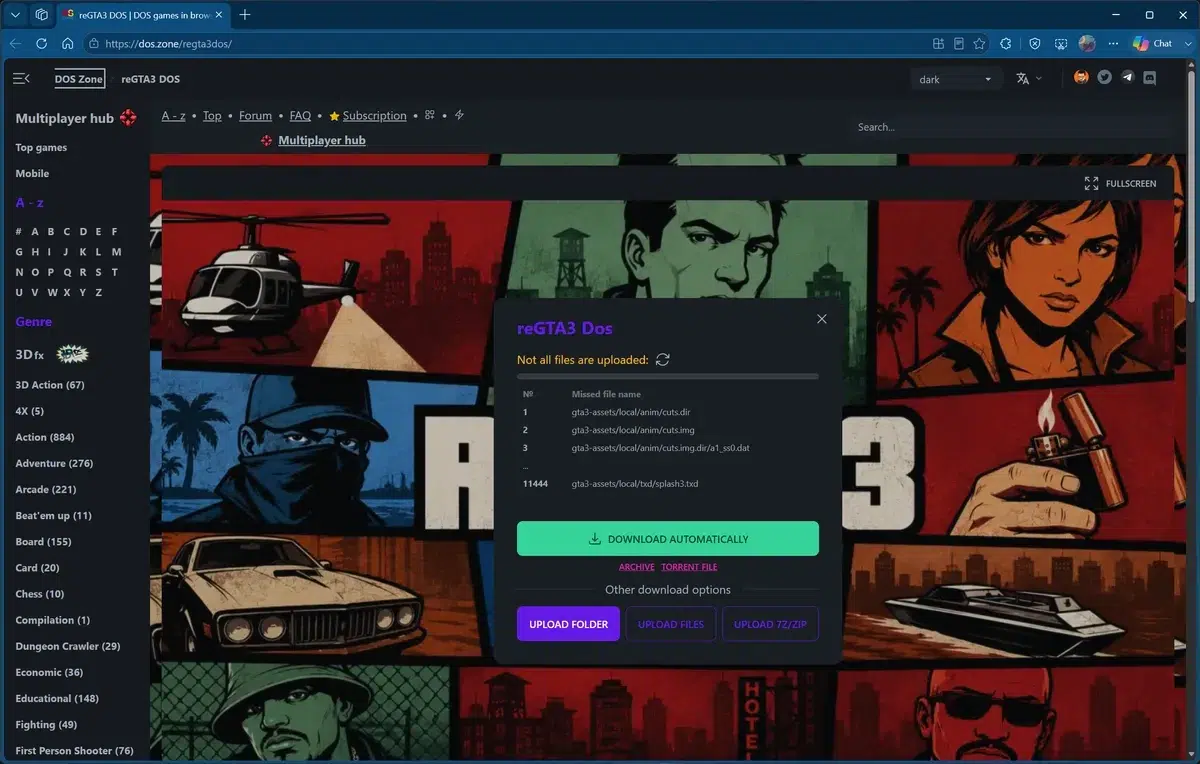Open the Forum link in top nav

255,116
